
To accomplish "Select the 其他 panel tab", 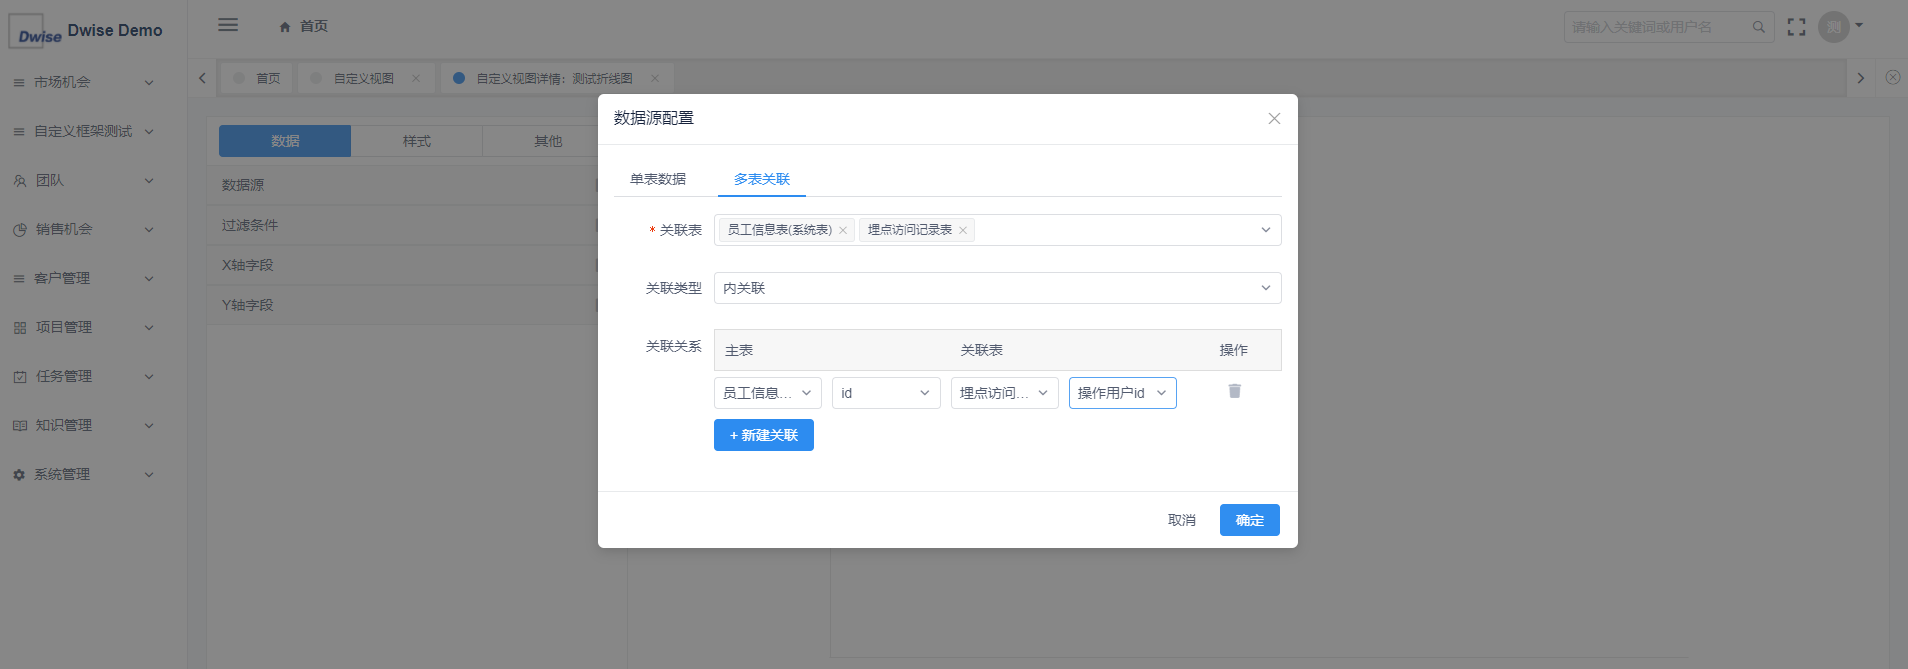I will coord(548,141).
